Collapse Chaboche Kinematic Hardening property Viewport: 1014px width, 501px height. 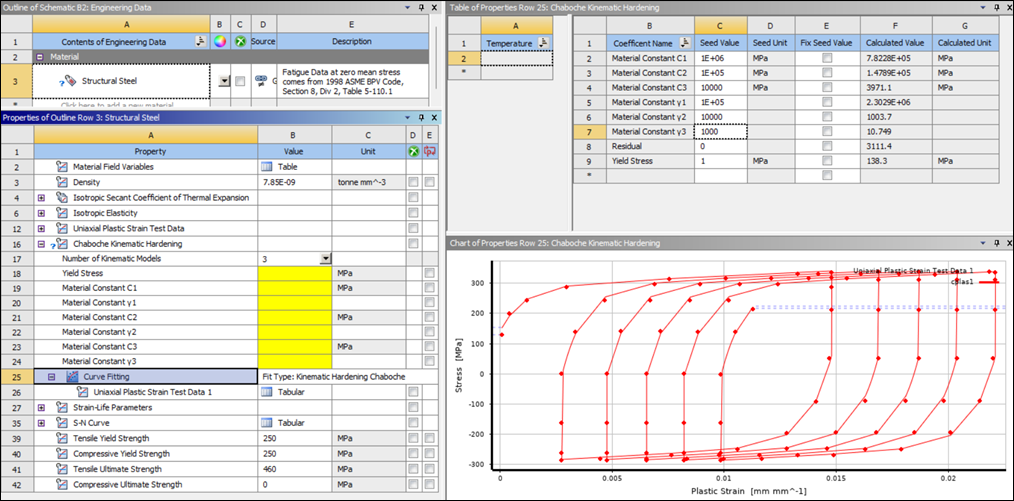pyautogui.click(x=41, y=244)
